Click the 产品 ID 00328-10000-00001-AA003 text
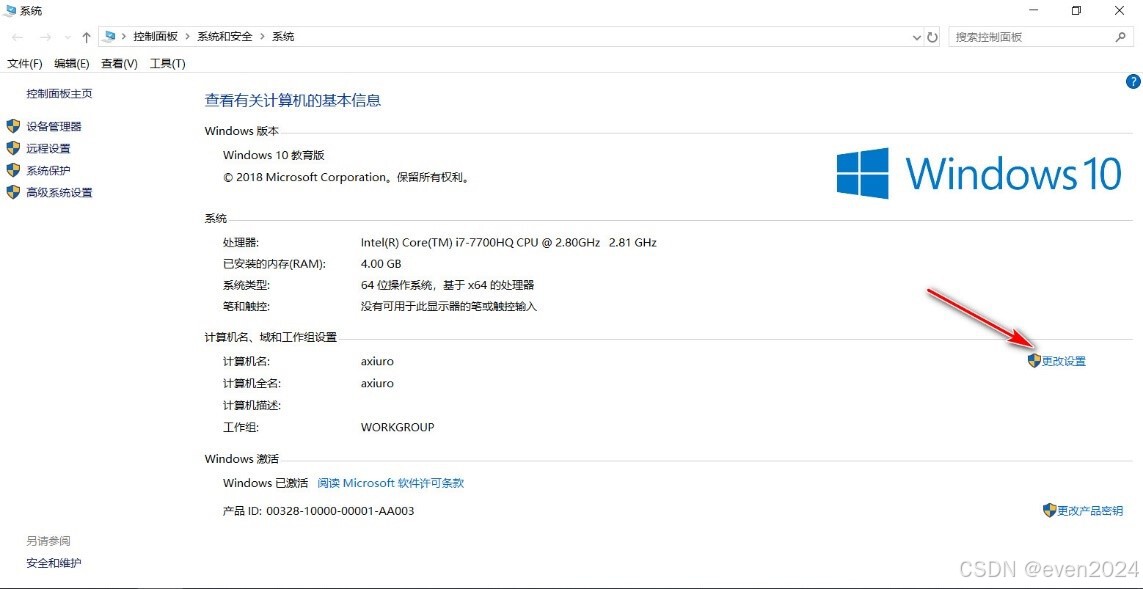The width and height of the screenshot is (1143, 589). coord(319,511)
